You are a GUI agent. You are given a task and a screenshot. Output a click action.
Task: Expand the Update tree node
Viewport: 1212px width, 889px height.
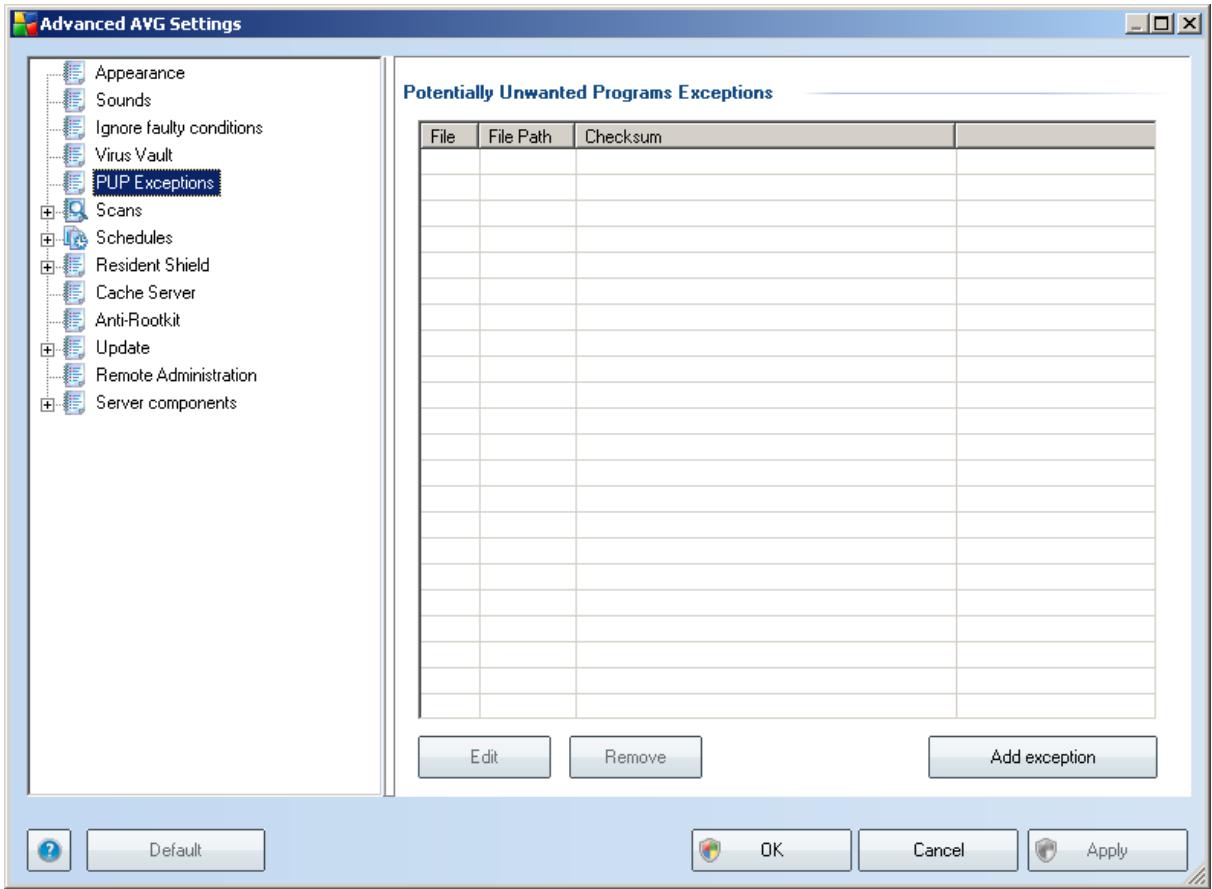[x=46, y=349]
